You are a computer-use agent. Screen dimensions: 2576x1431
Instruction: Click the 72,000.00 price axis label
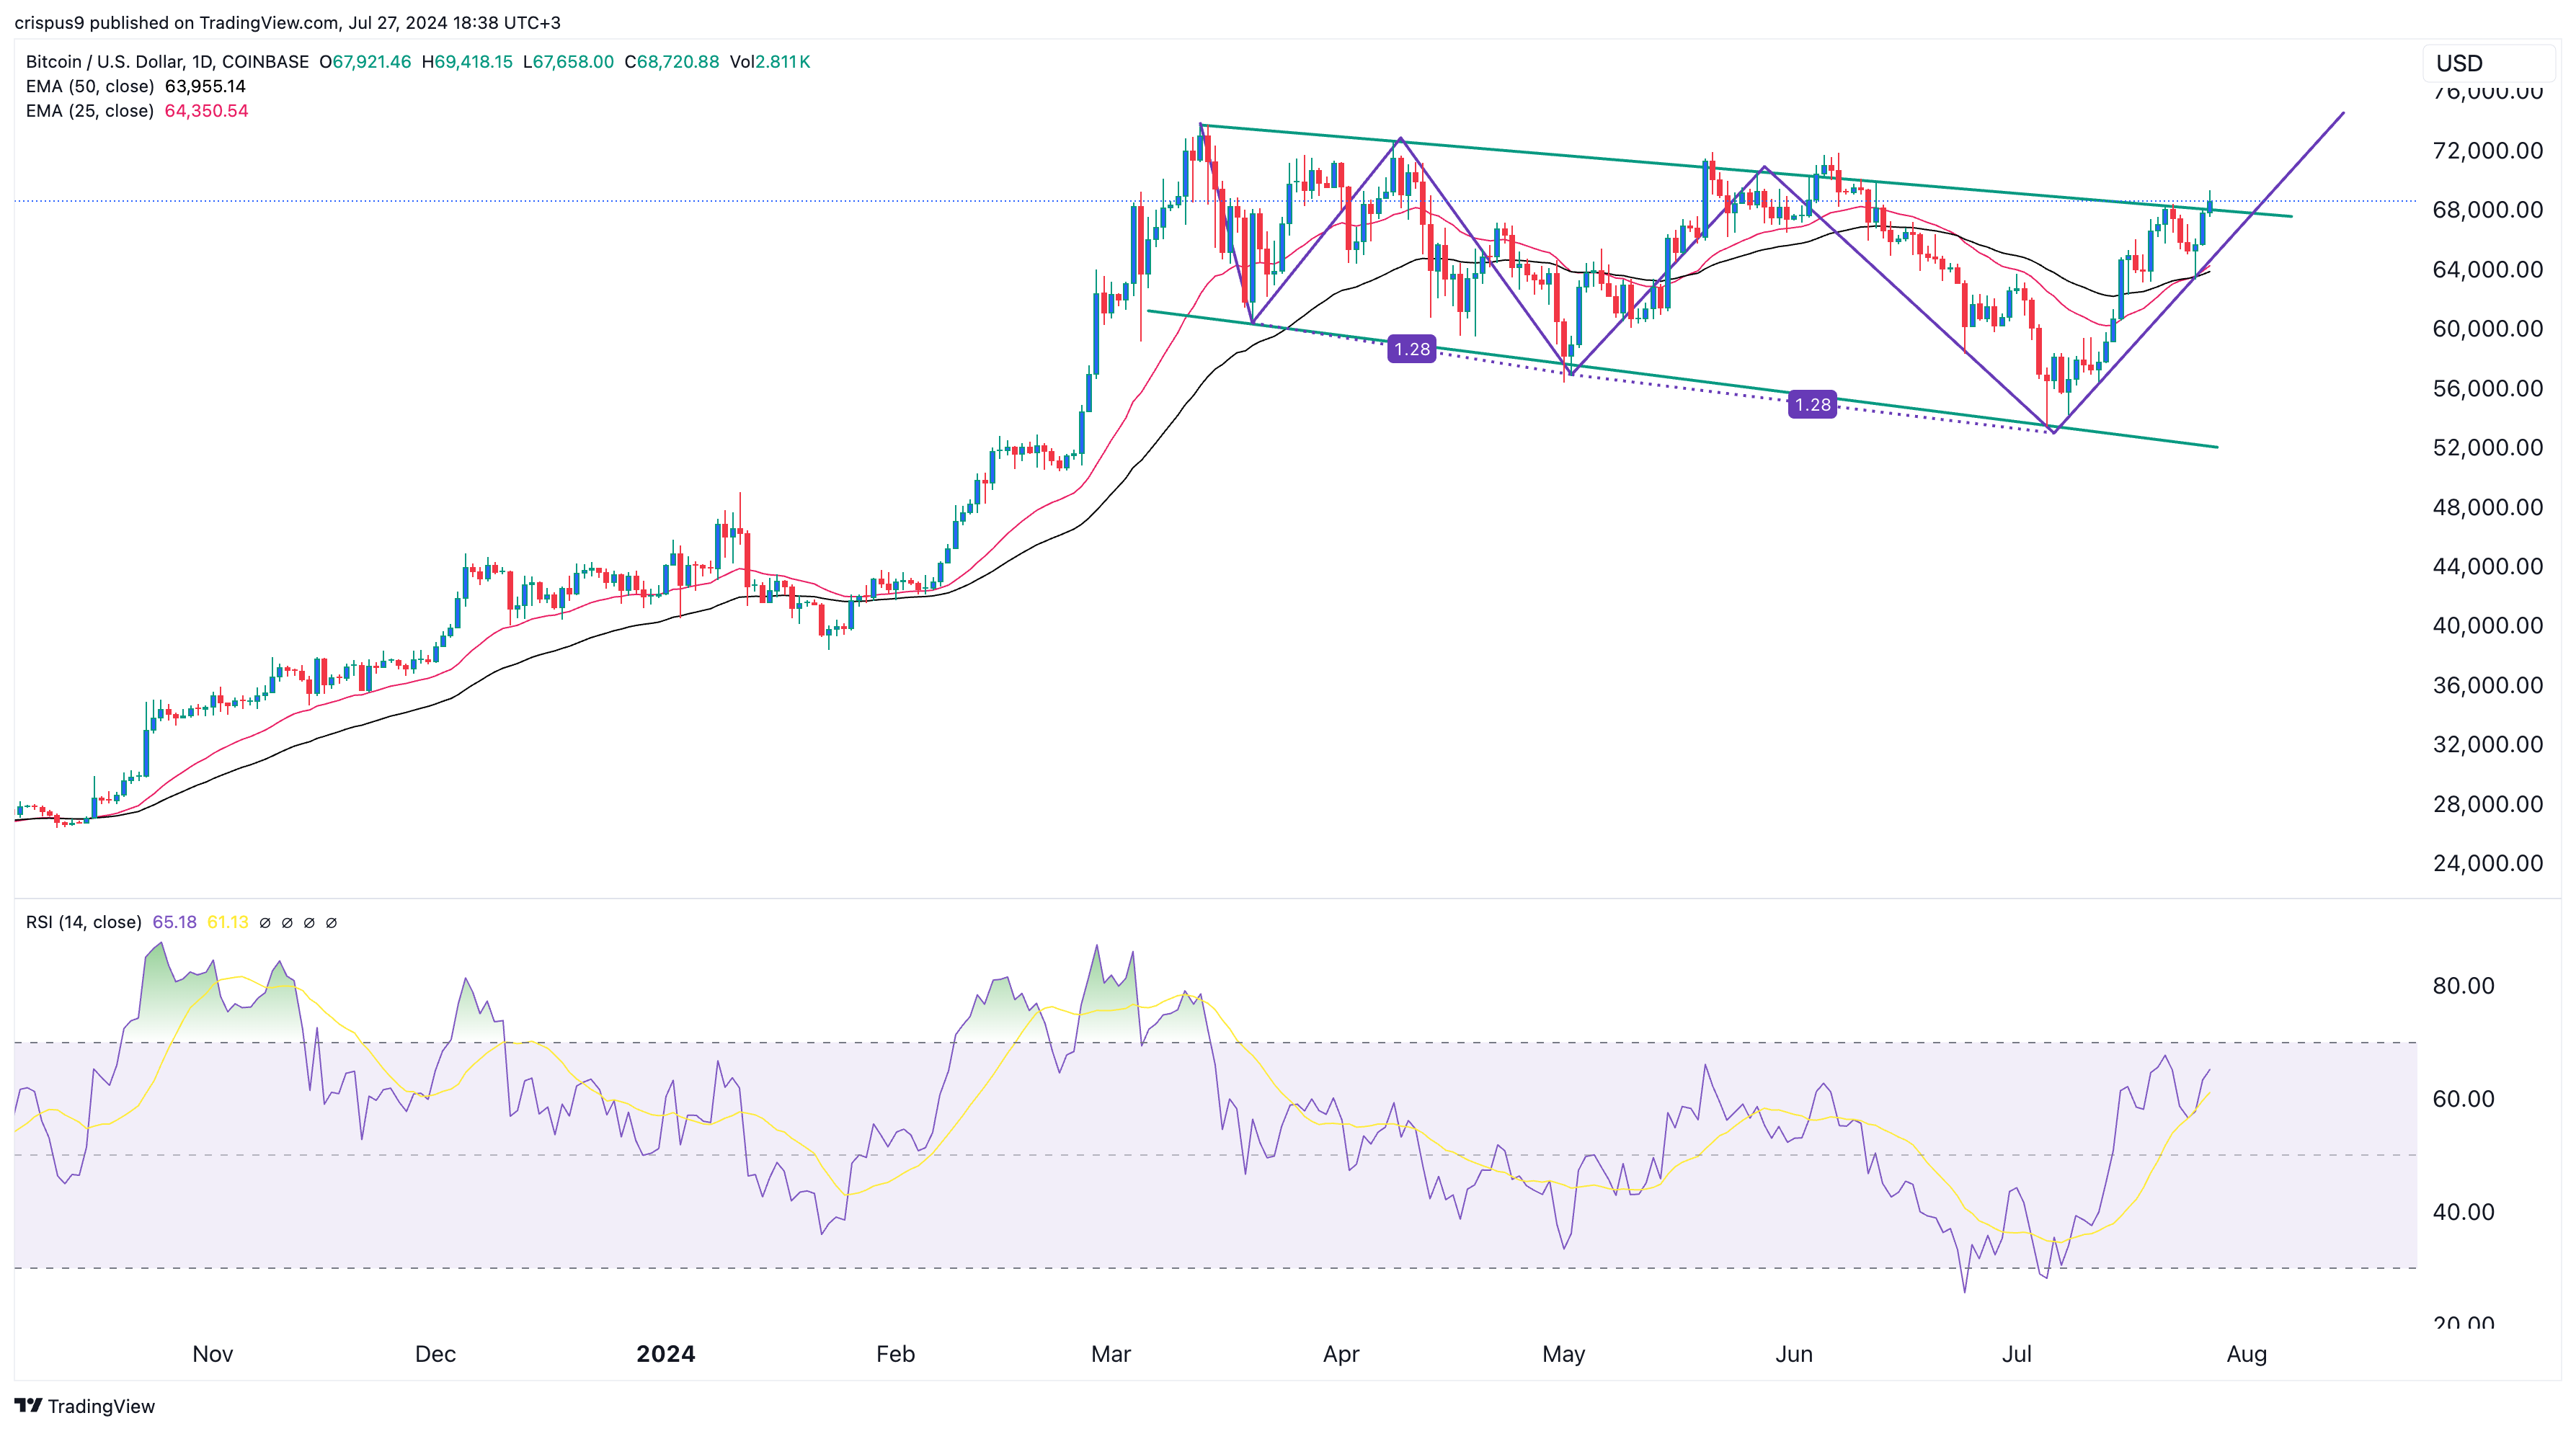pyautogui.click(x=2487, y=150)
